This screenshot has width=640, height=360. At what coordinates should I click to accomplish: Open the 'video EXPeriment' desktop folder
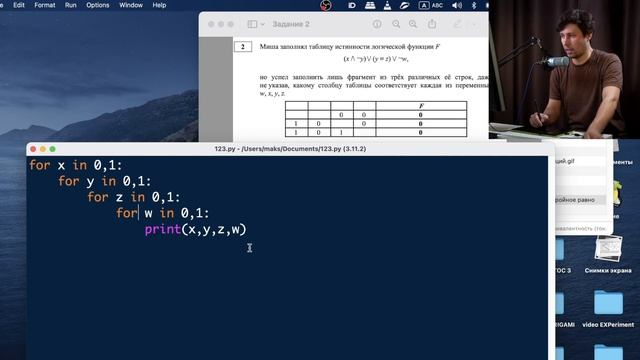tap(608, 309)
